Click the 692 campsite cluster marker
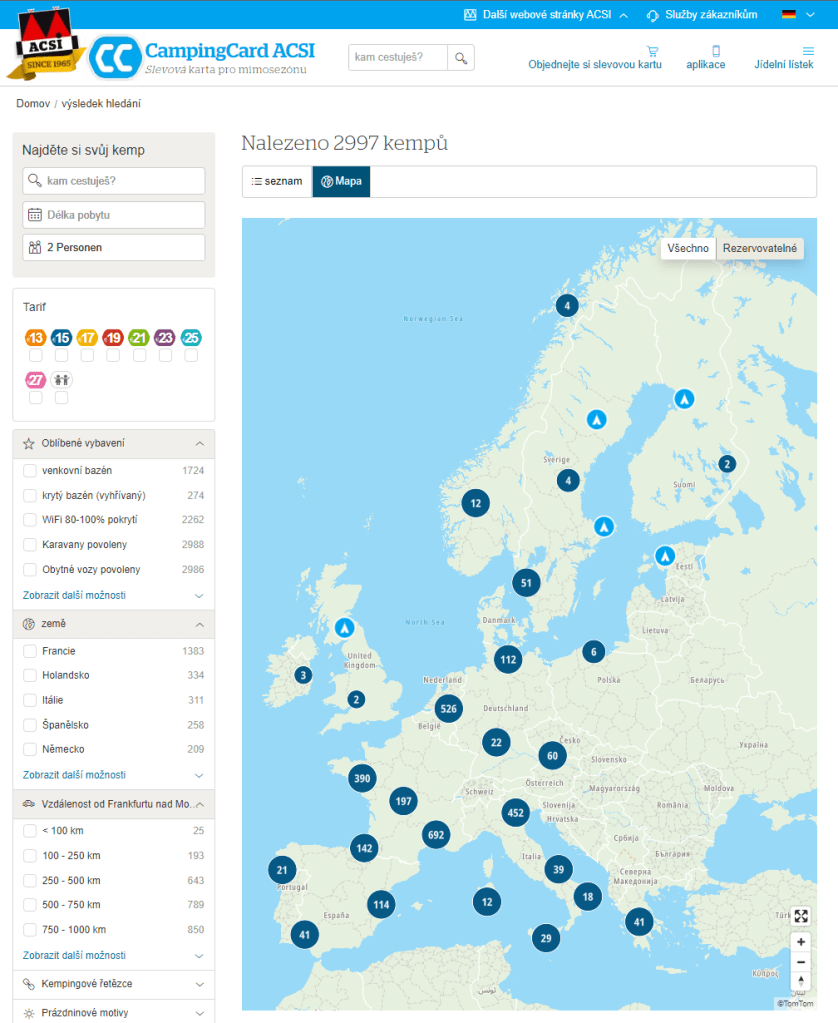Screen dimensions: 838x1023 [x=435, y=834]
